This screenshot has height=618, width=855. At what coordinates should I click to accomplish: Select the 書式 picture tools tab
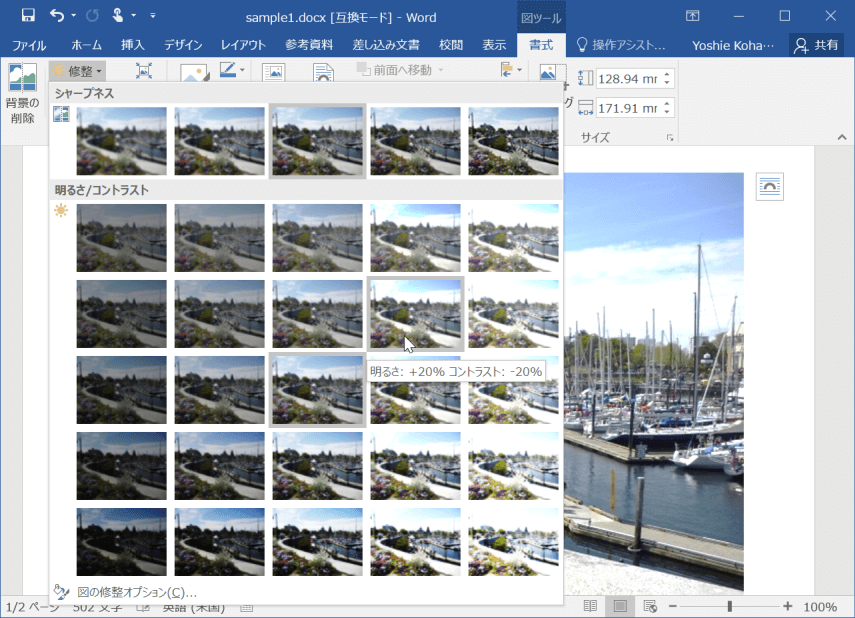click(541, 45)
